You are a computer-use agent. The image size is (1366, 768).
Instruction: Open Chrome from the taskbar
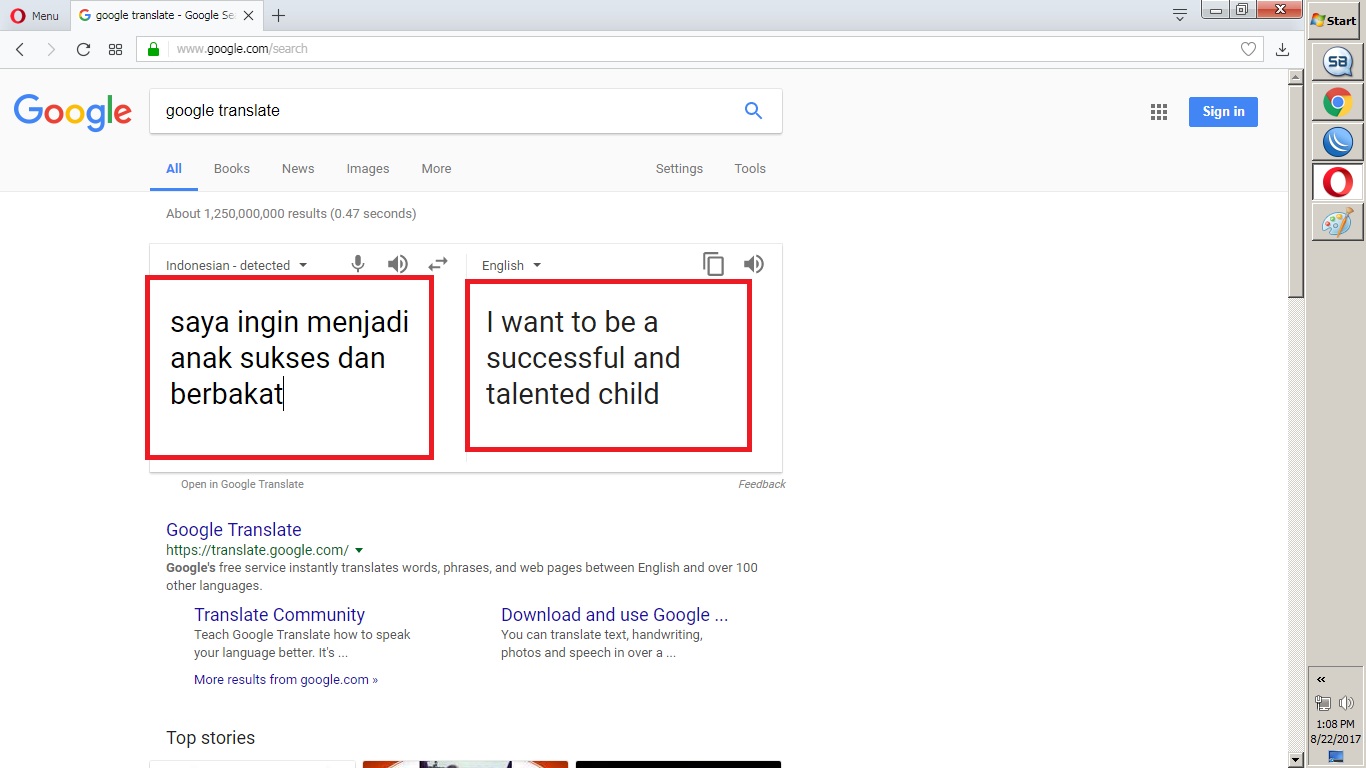click(x=1337, y=102)
